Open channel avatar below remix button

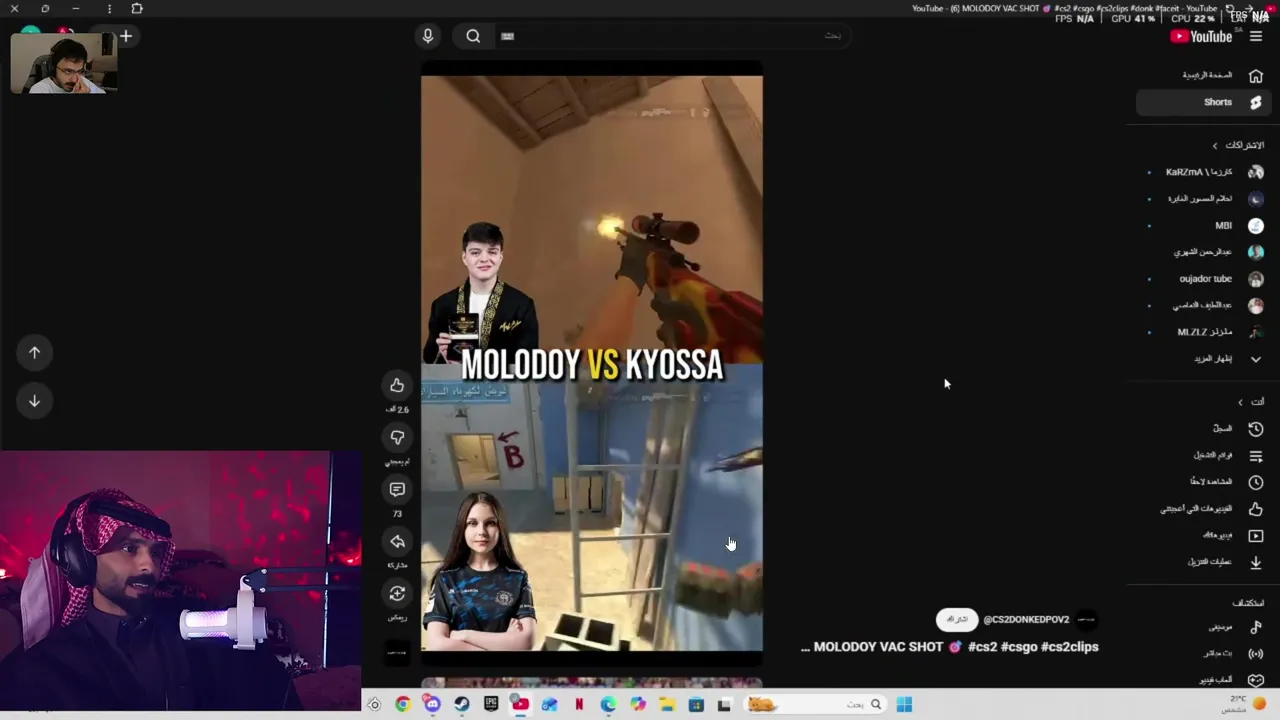[397, 653]
